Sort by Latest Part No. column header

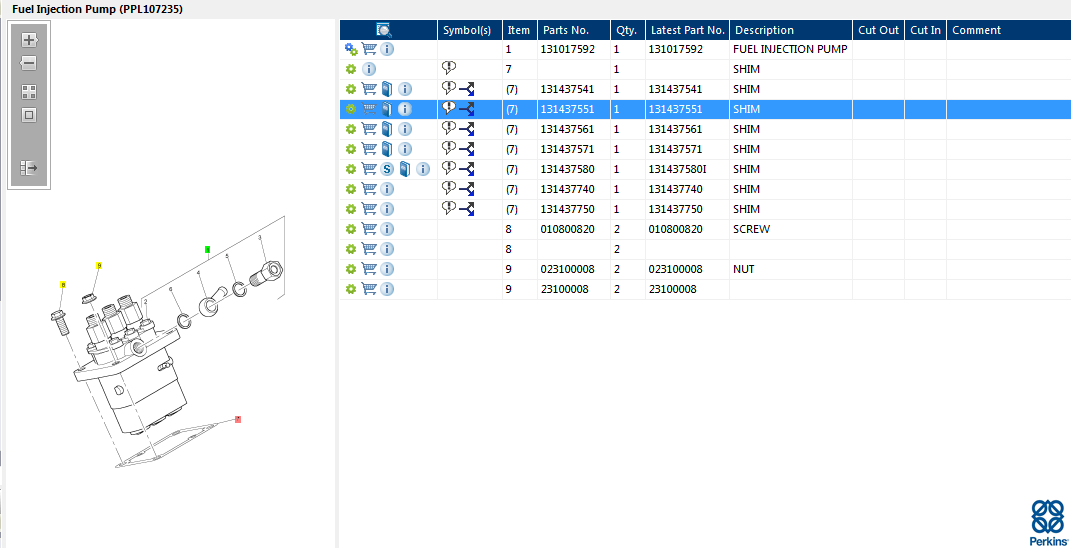click(687, 30)
